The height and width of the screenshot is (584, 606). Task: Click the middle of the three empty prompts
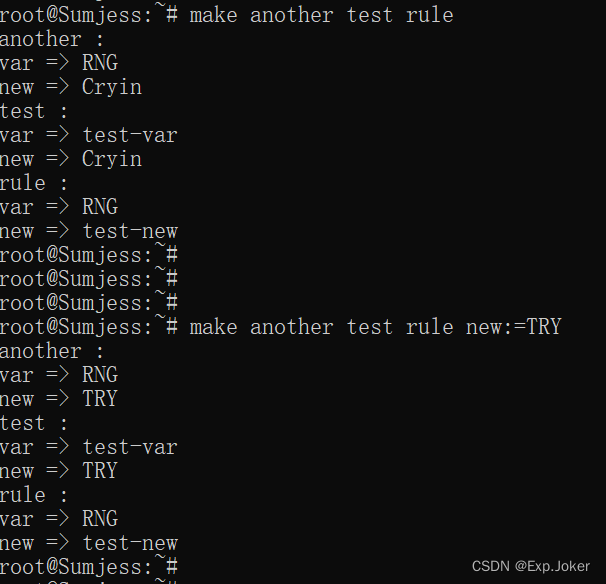coord(89,279)
